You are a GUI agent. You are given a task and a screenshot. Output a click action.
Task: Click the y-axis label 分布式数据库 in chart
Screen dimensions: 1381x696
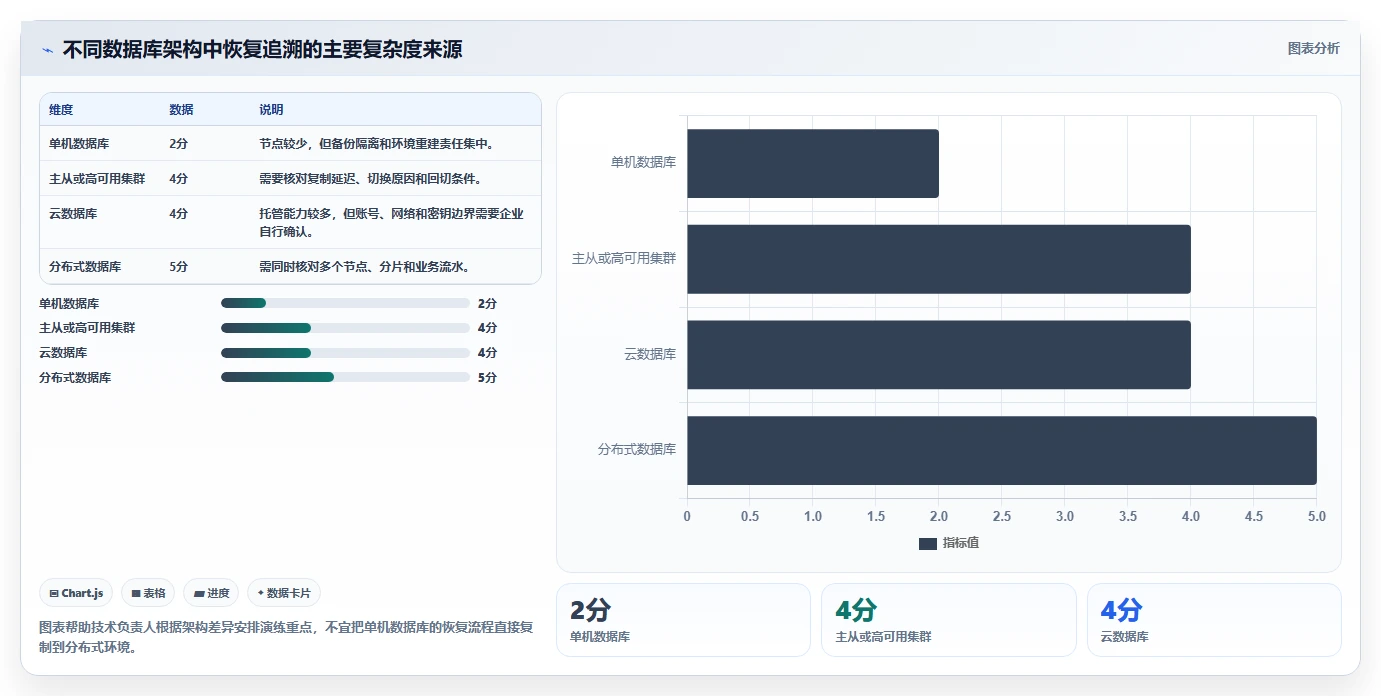tap(637, 450)
